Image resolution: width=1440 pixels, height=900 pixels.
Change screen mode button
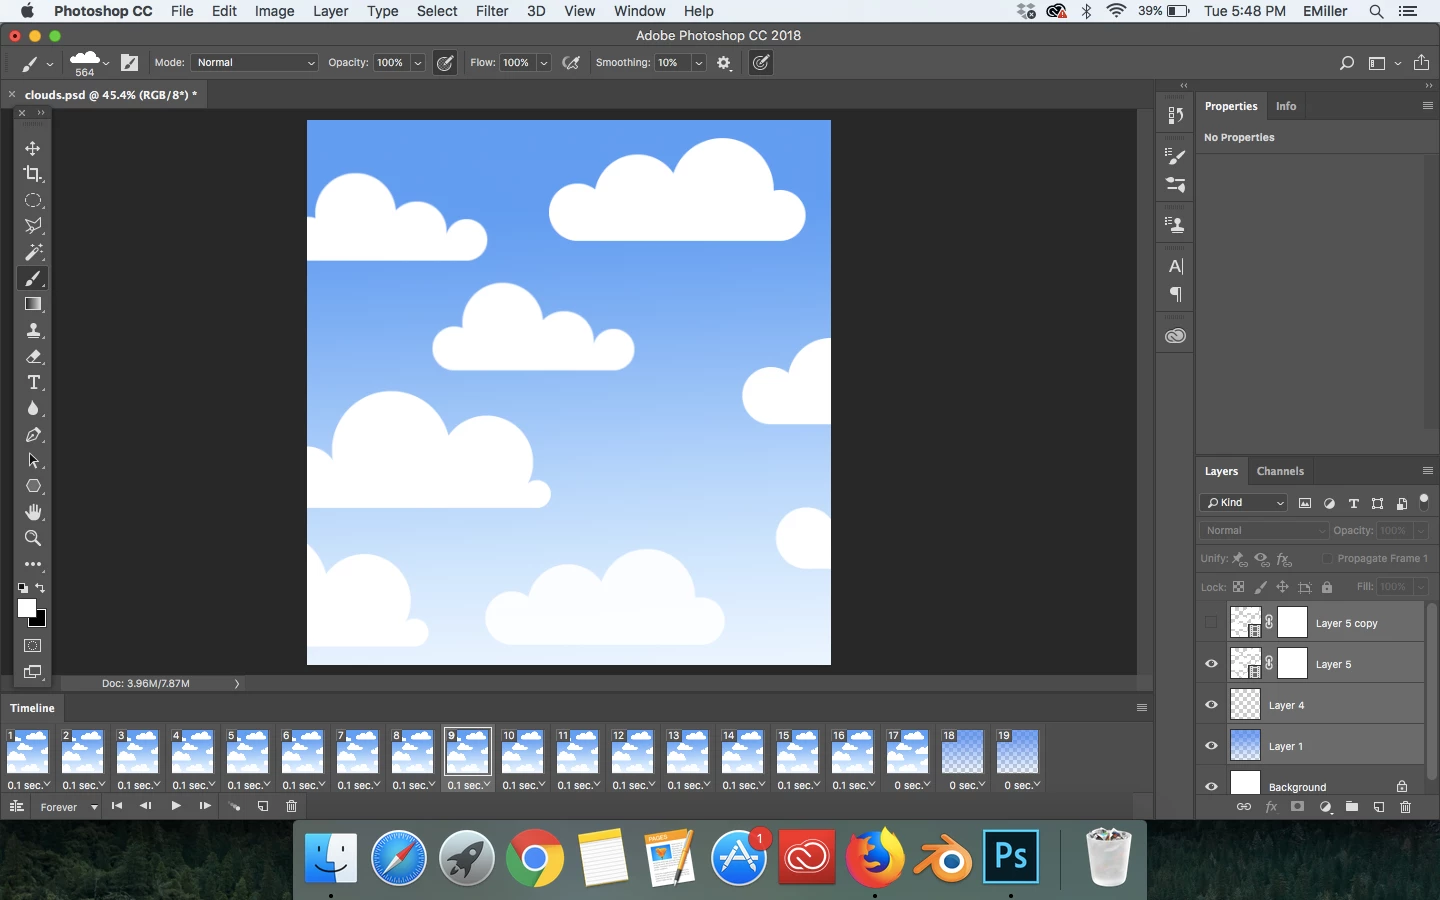(x=33, y=672)
